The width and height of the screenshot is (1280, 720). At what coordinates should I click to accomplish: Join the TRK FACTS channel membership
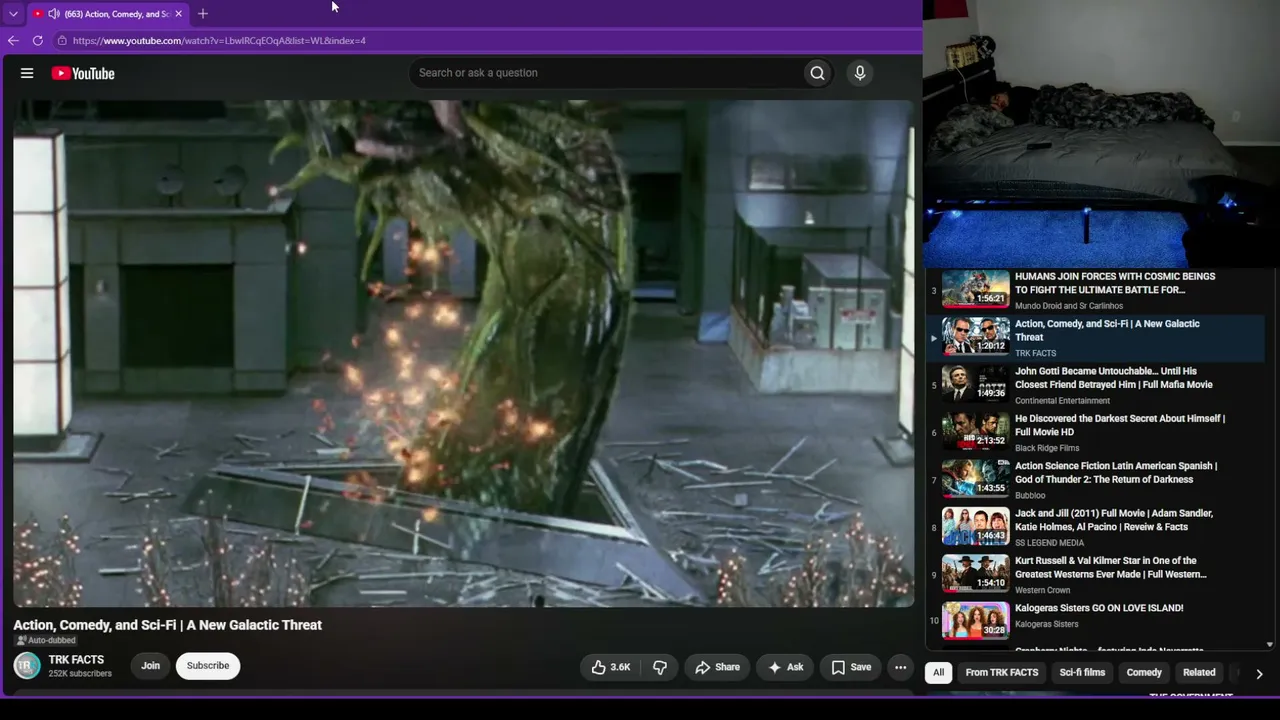point(150,666)
